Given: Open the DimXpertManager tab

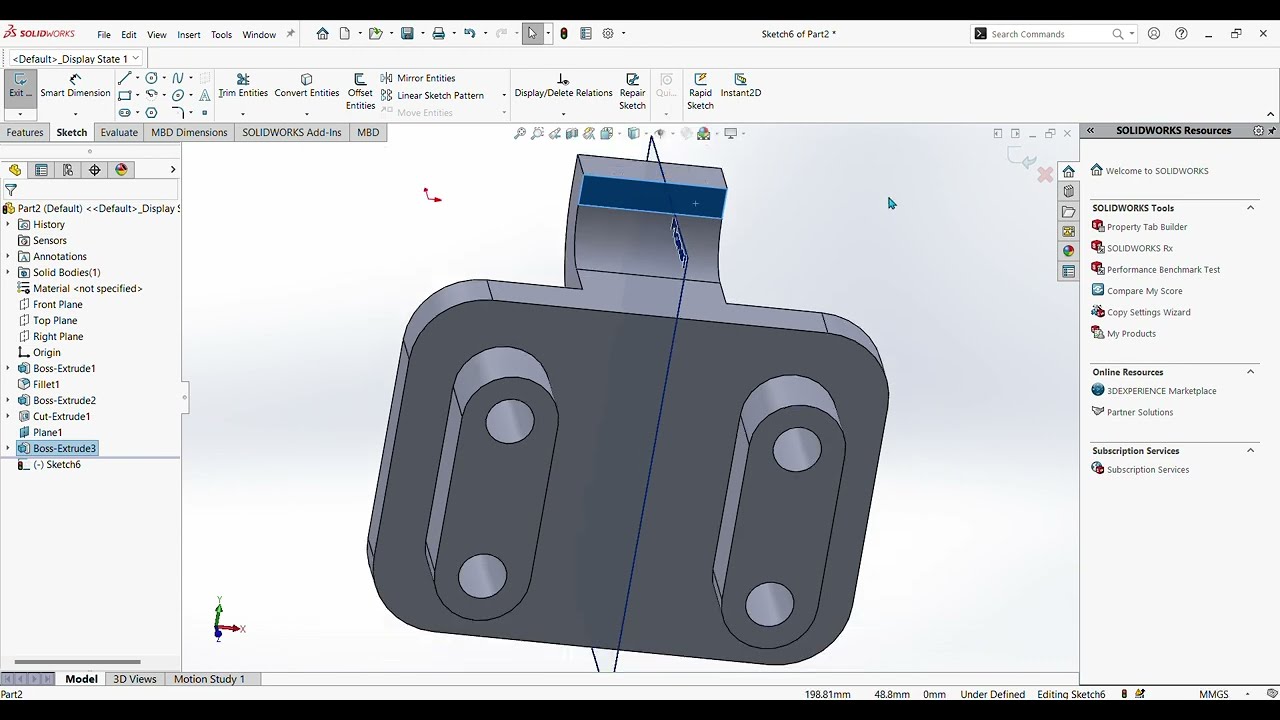Looking at the screenshot, I should pos(95,170).
